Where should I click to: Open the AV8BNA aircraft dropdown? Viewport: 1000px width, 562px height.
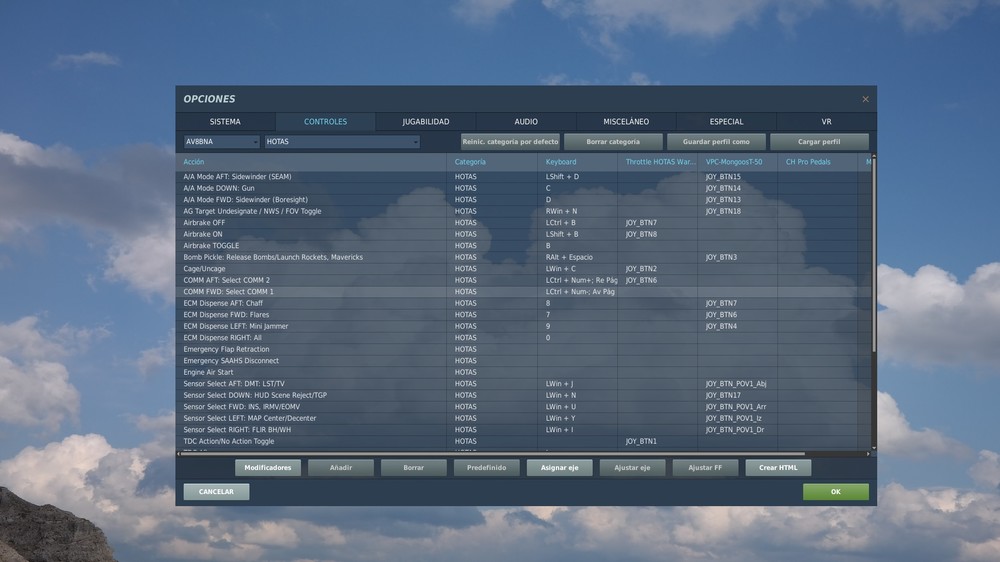click(x=221, y=142)
